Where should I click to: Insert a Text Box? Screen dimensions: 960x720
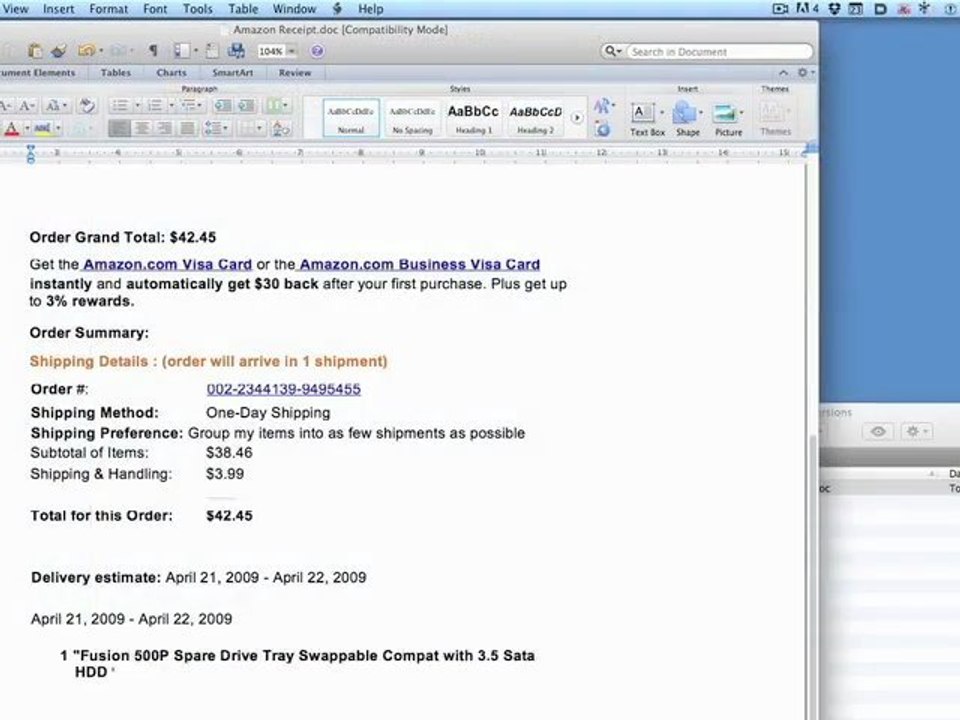tap(647, 118)
